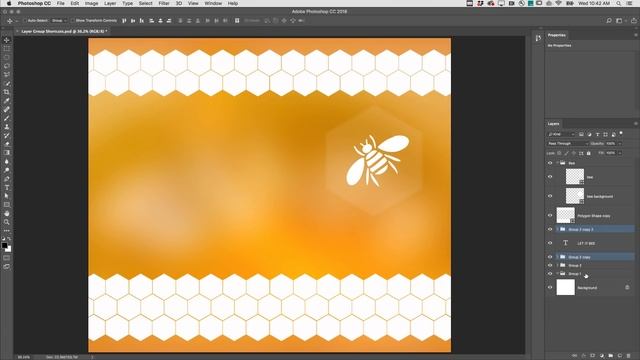The image size is (640, 360).
Task: Turn layer filtering on or off
Action: (x=621, y=133)
